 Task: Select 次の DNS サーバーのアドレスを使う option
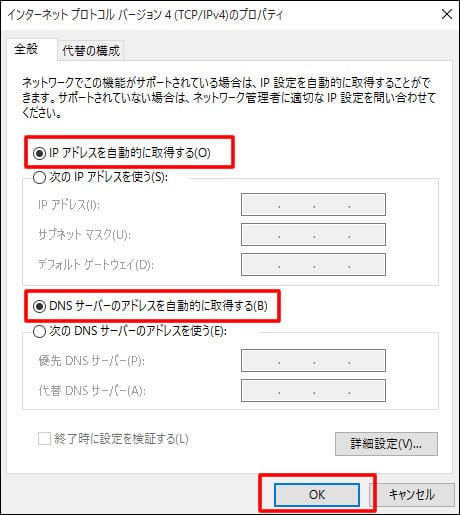(x=130, y=331)
